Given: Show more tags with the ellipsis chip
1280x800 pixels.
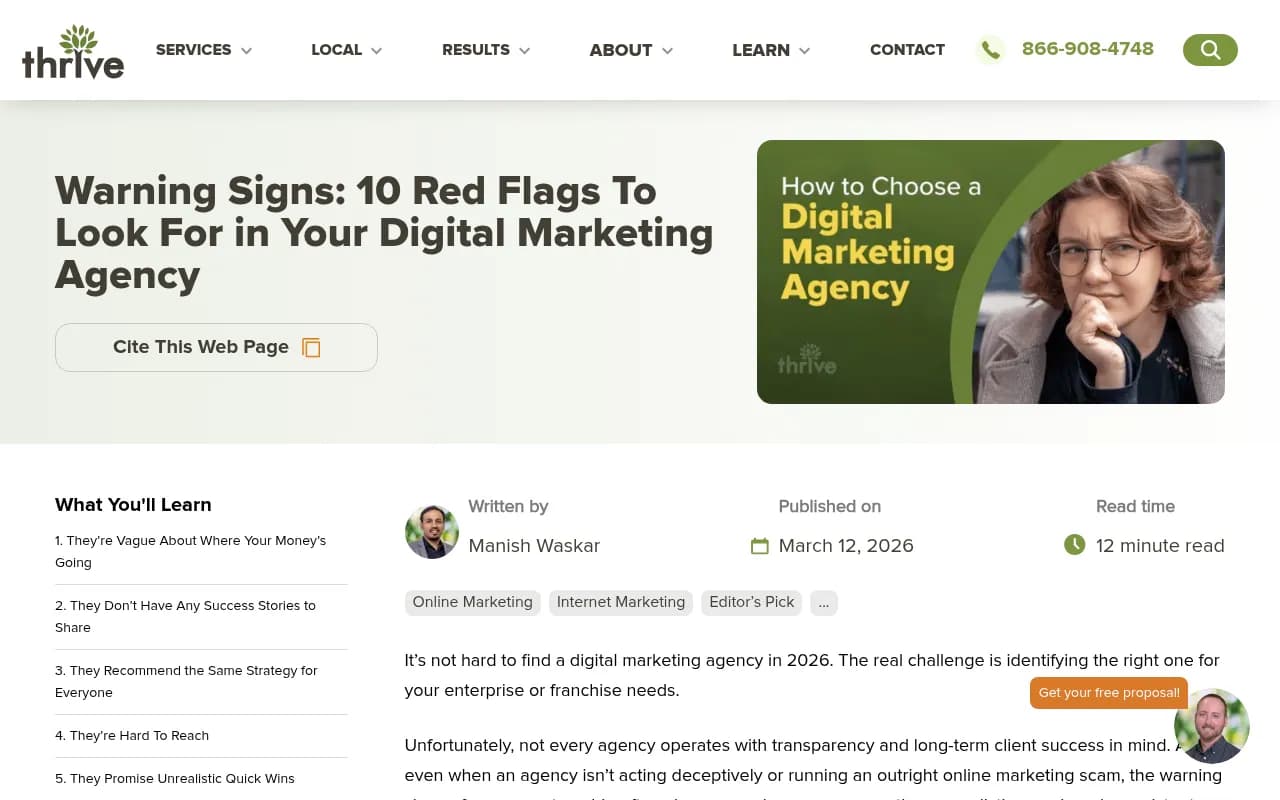Looking at the screenshot, I should pos(824,602).
